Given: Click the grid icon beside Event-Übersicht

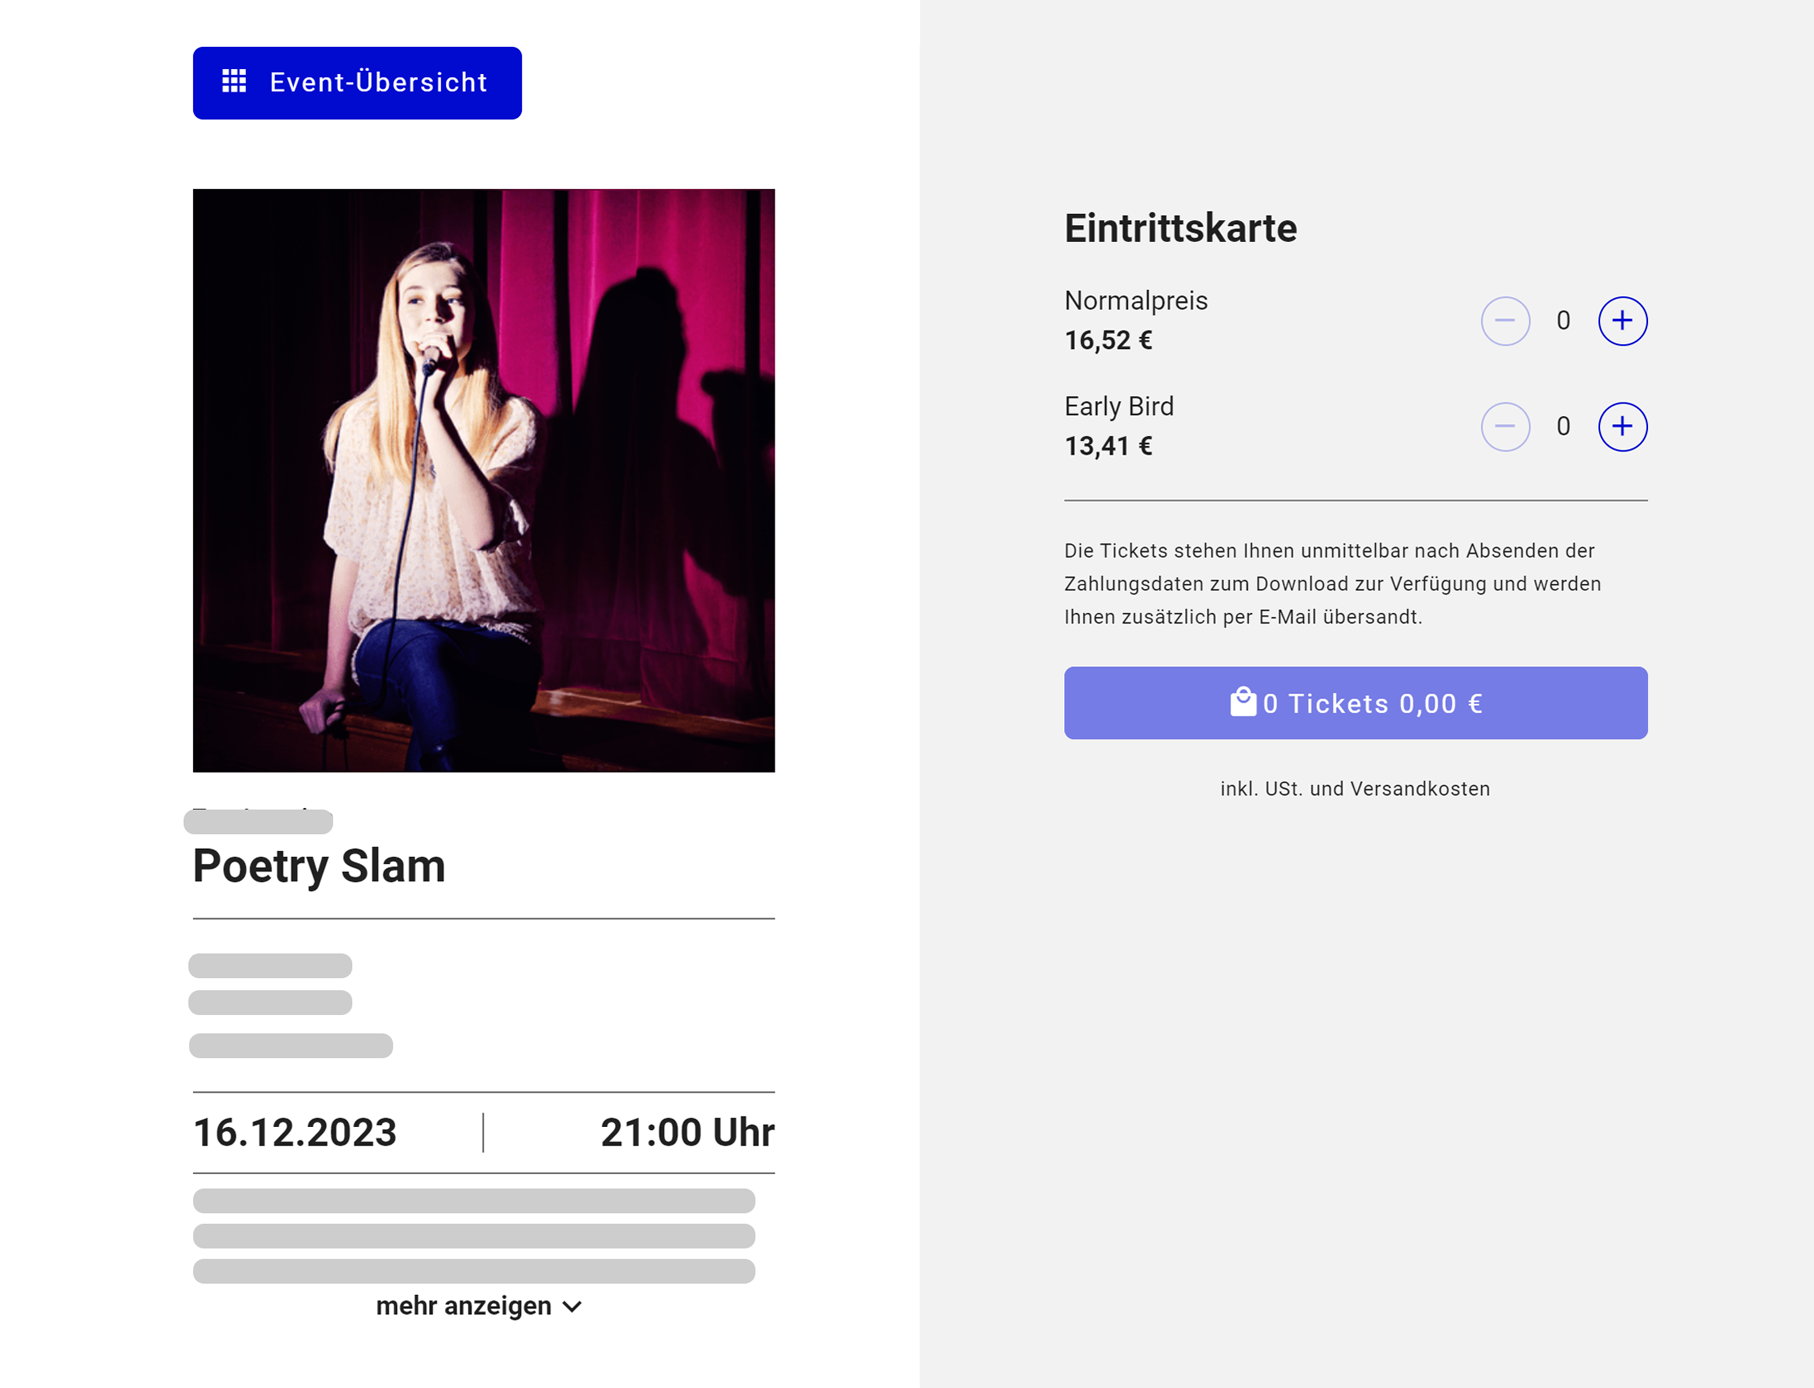Looking at the screenshot, I should pyautogui.click(x=234, y=82).
